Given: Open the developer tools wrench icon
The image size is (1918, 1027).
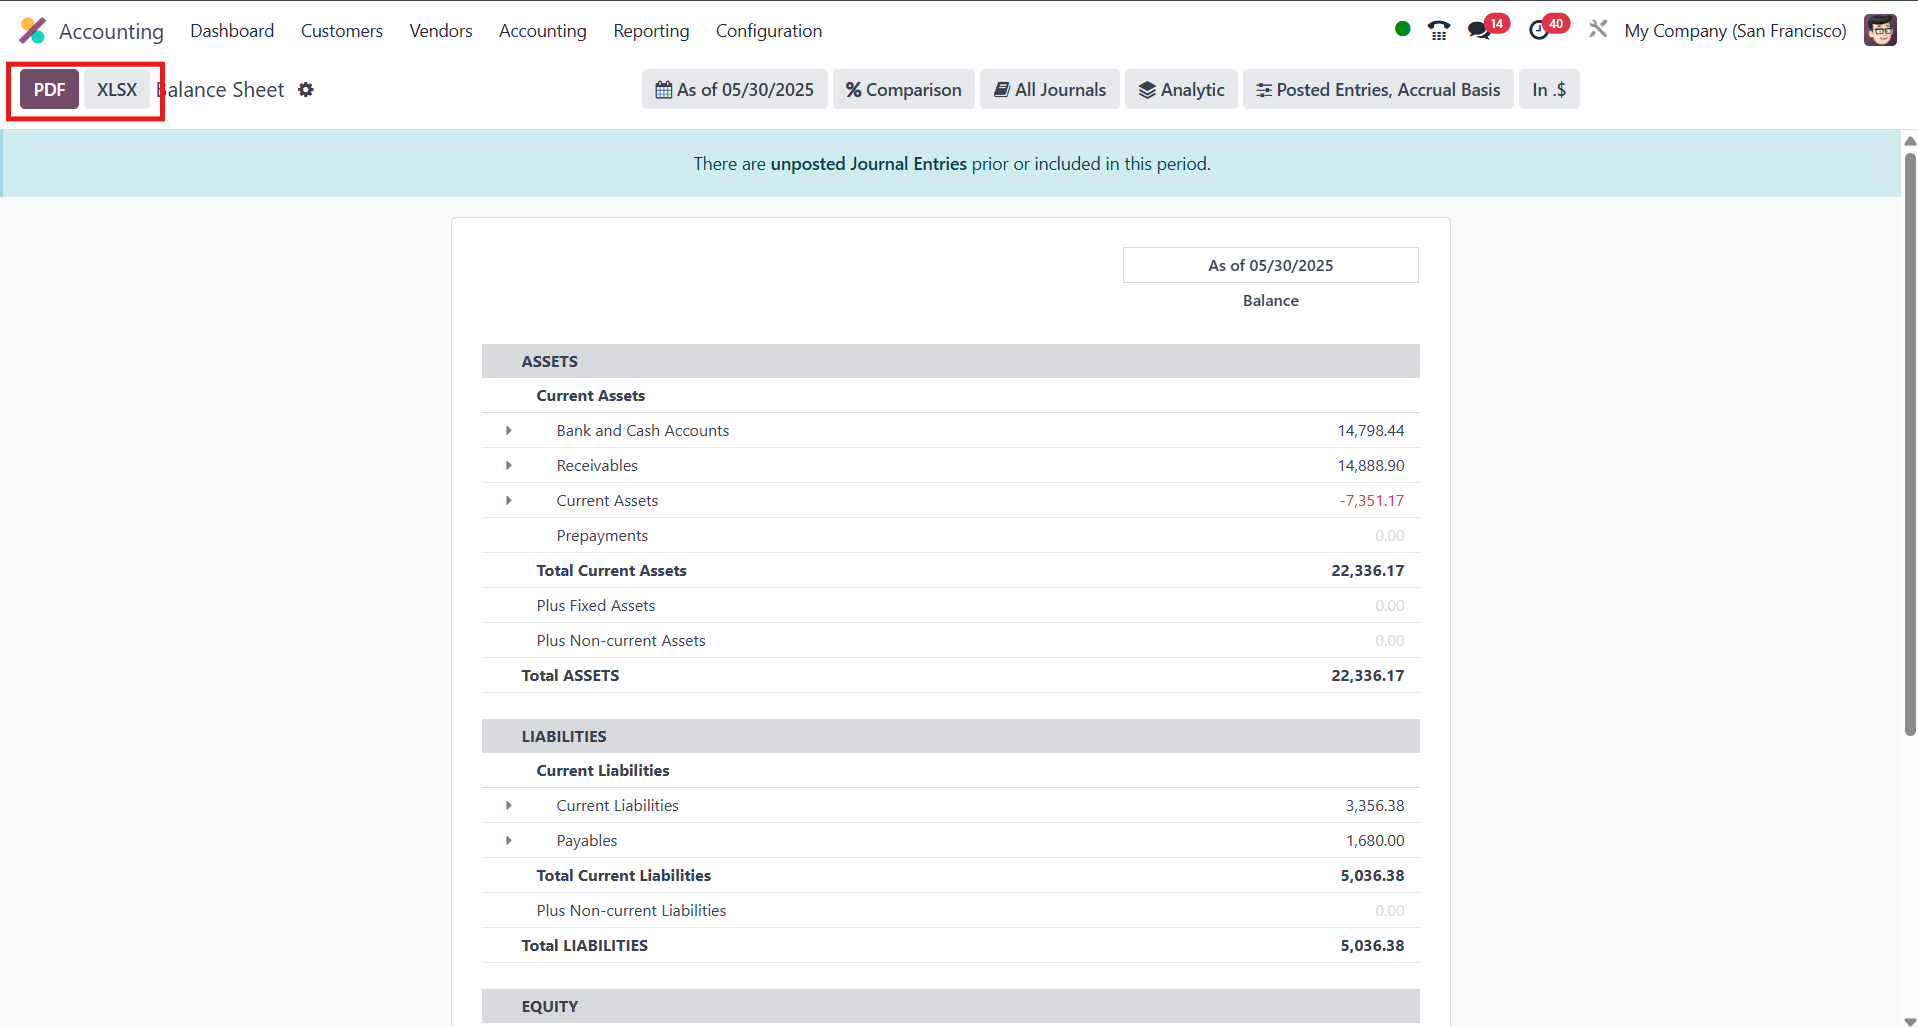Looking at the screenshot, I should [x=1597, y=29].
